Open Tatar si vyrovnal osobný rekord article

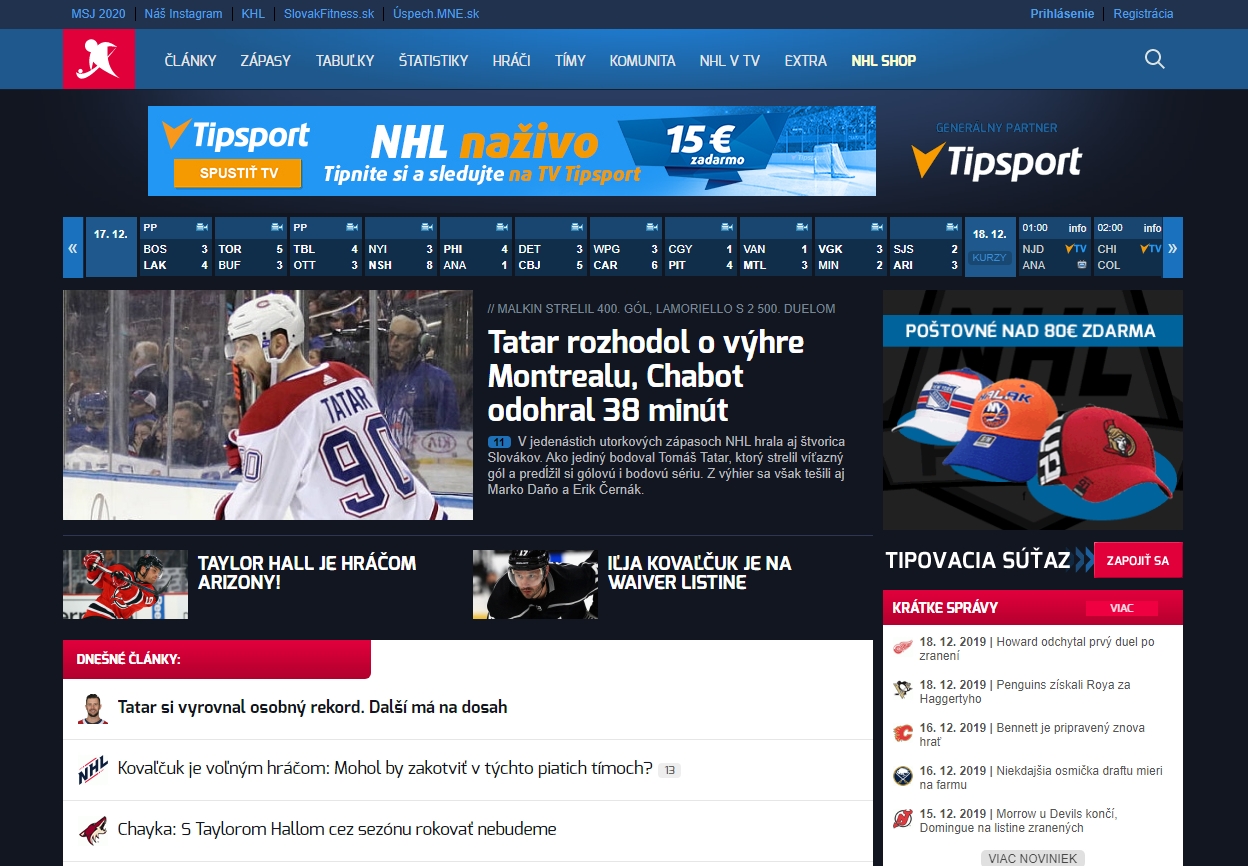click(x=313, y=707)
